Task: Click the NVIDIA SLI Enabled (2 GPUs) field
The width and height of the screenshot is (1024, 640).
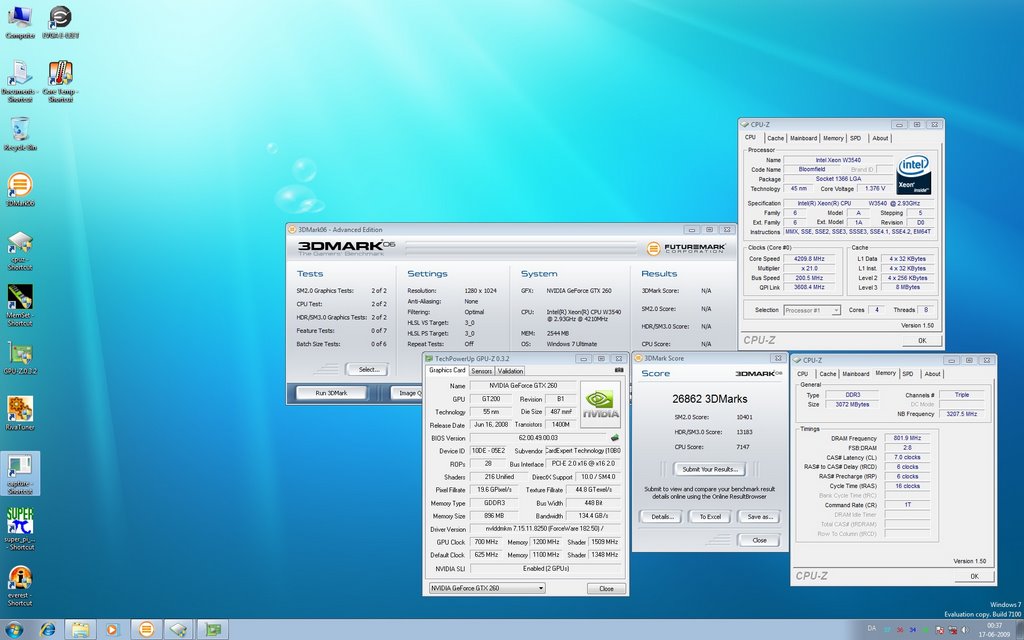Action: point(545,568)
